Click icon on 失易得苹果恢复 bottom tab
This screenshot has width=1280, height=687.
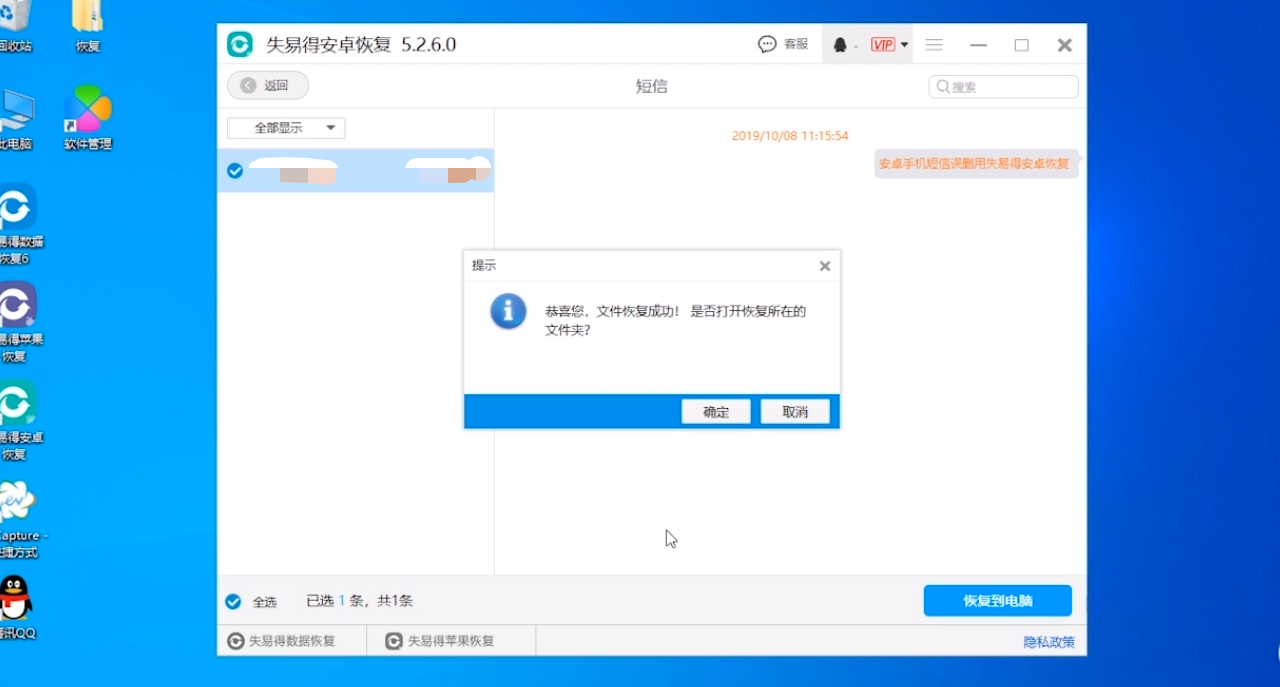tap(394, 641)
